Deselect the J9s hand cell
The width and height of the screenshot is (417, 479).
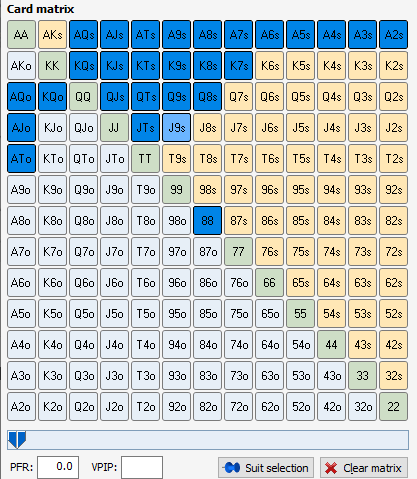click(176, 128)
